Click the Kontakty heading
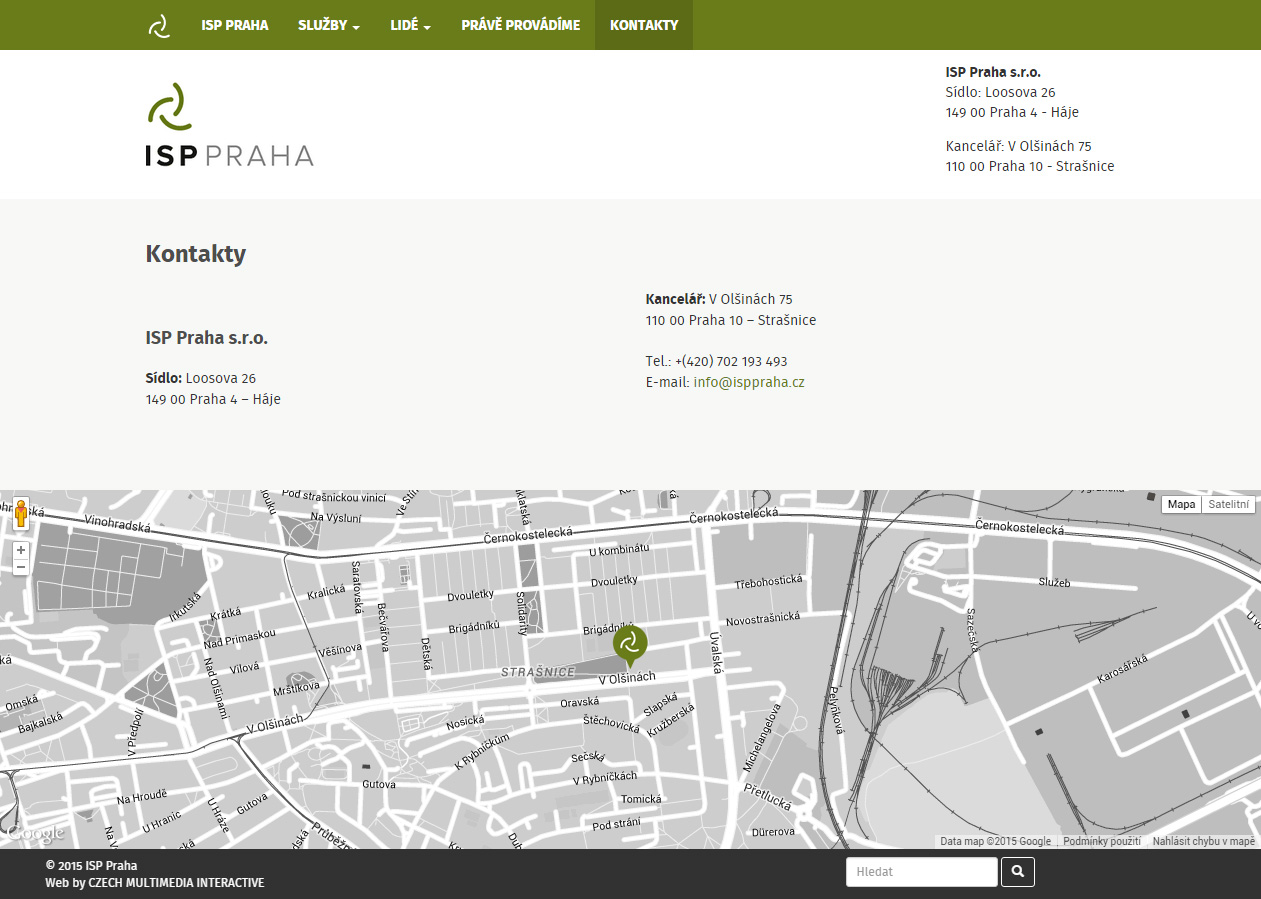This screenshot has width=1261, height=899. pos(196,254)
